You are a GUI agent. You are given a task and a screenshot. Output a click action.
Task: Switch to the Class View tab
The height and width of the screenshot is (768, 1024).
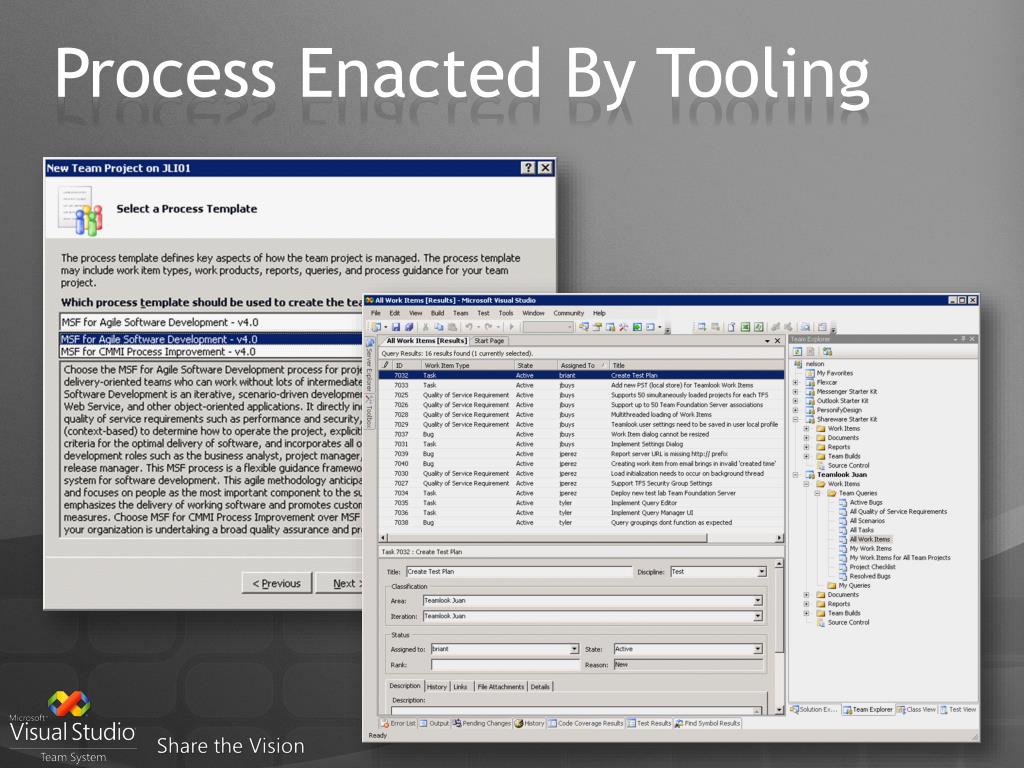point(916,709)
